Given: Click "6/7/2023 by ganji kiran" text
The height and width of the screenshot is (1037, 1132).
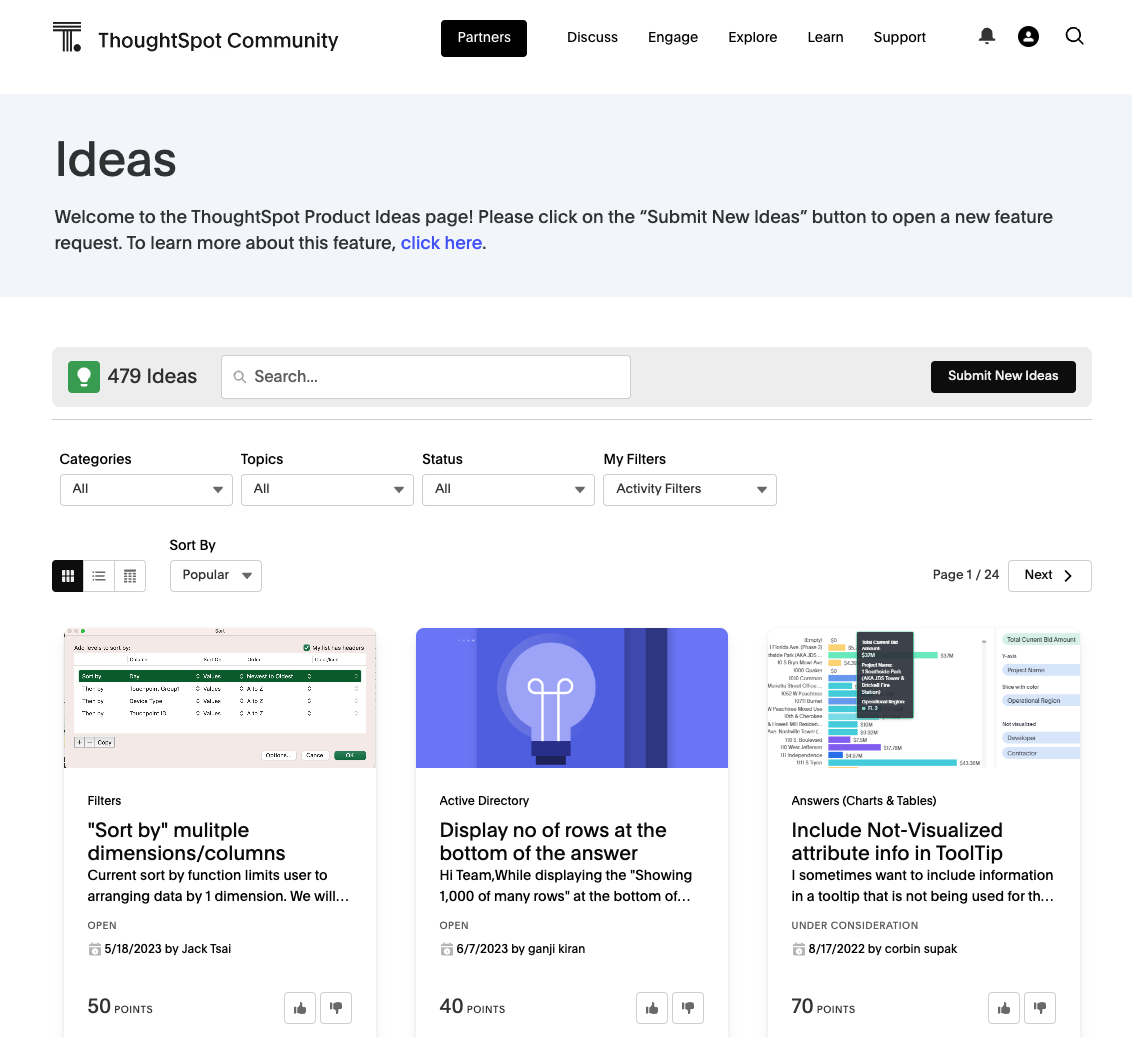Looking at the screenshot, I should 521,949.
